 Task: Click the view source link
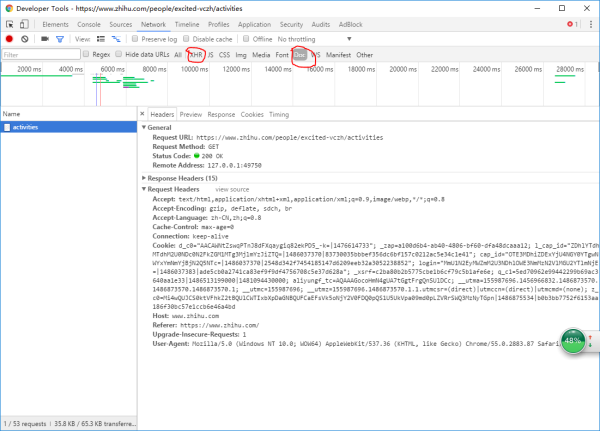(232, 189)
